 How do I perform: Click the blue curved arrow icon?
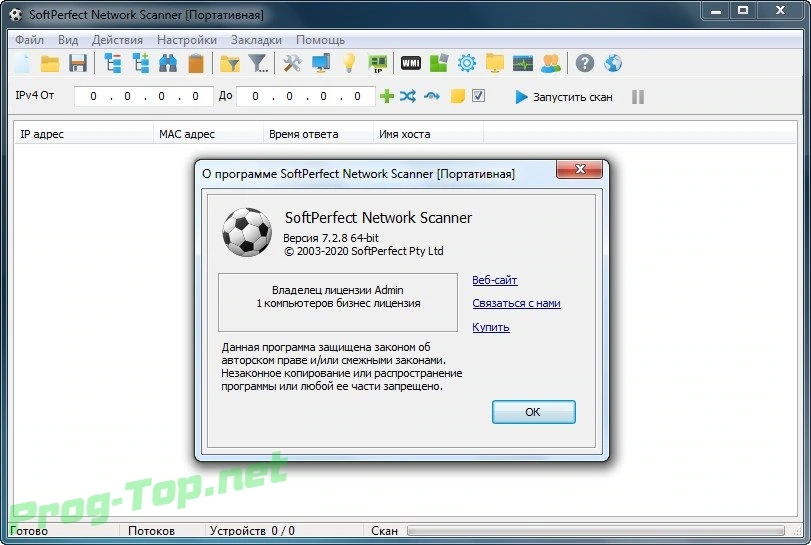[x=432, y=96]
